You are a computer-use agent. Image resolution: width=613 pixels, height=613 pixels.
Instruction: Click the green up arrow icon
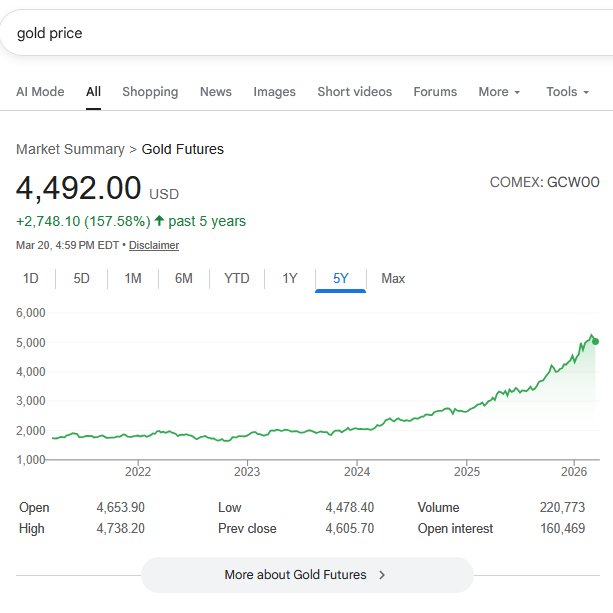[x=159, y=220]
